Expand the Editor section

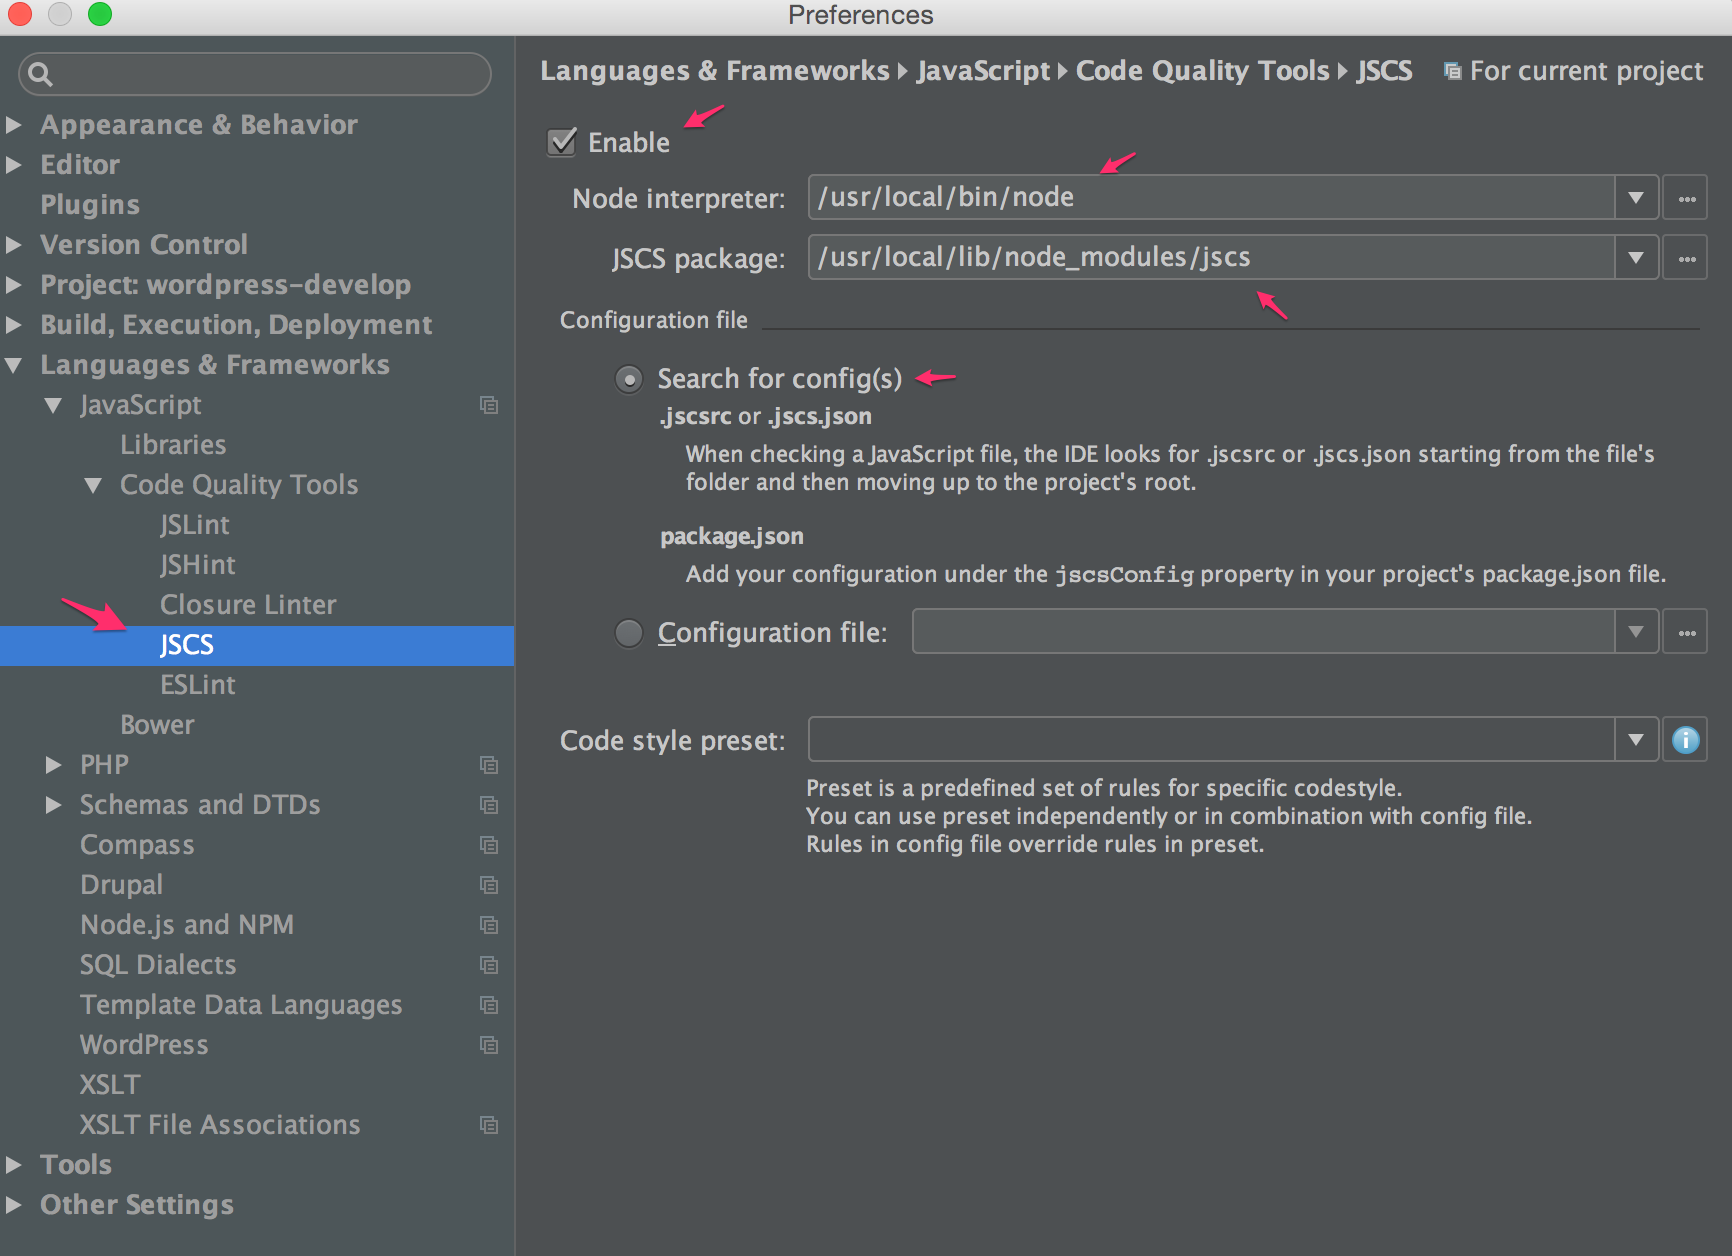tap(14, 165)
